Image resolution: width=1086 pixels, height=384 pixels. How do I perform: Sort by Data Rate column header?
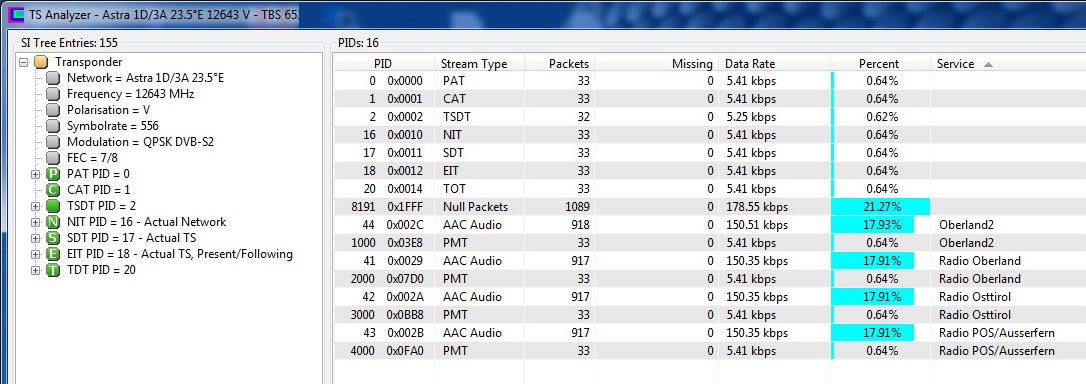(x=774, y=64)
